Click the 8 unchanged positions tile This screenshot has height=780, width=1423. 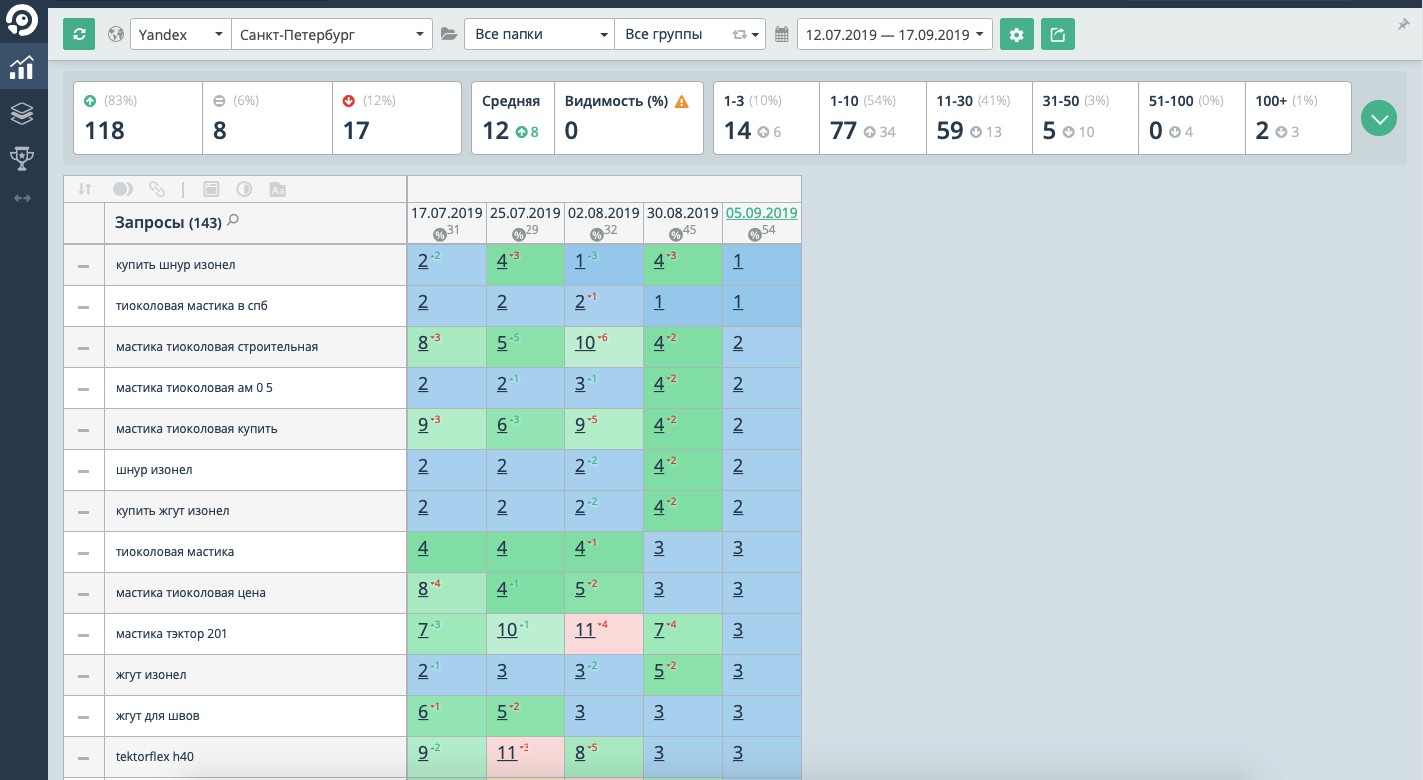[267, 118]
